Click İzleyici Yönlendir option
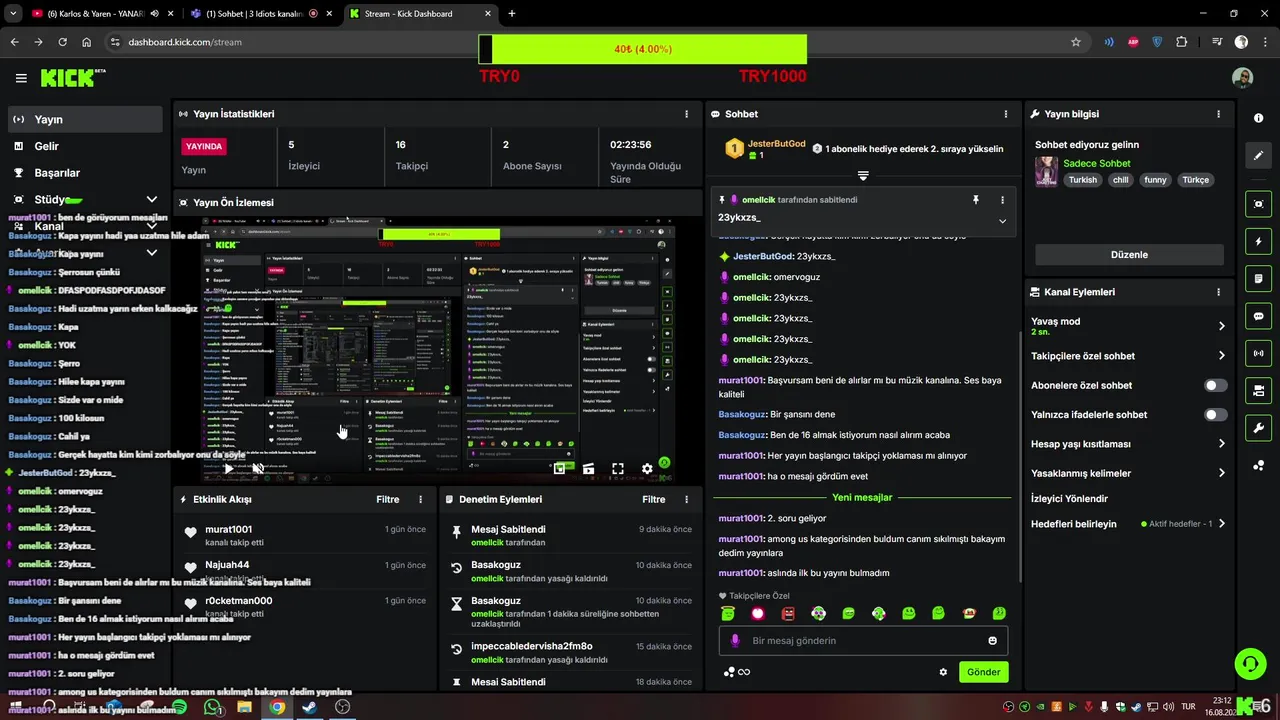Screen dimensions: 1280x720 tap(1069, 498)
